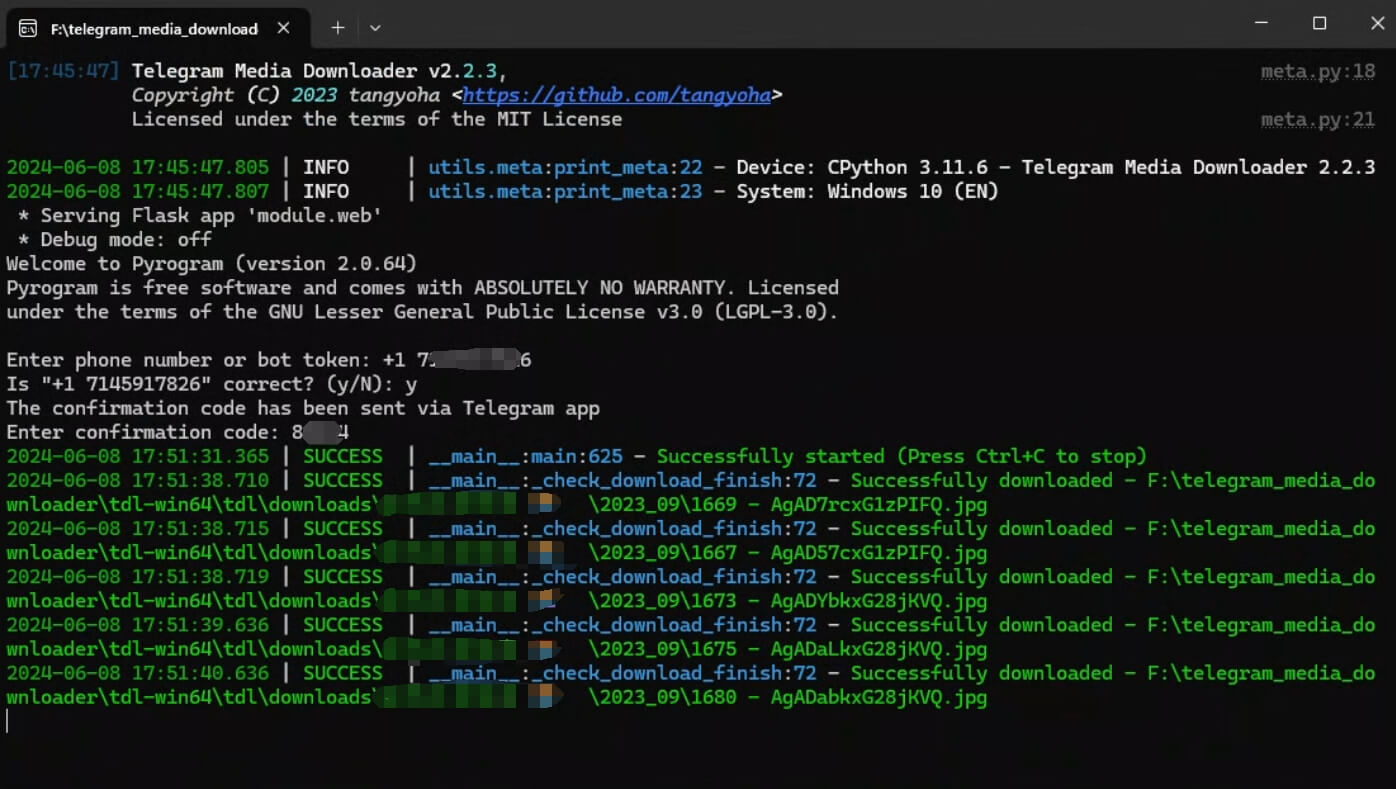This screenshot has width=1396, height=789.
Task: Click the meta.py:21 source reference
Action: (x=1317, y=120)
